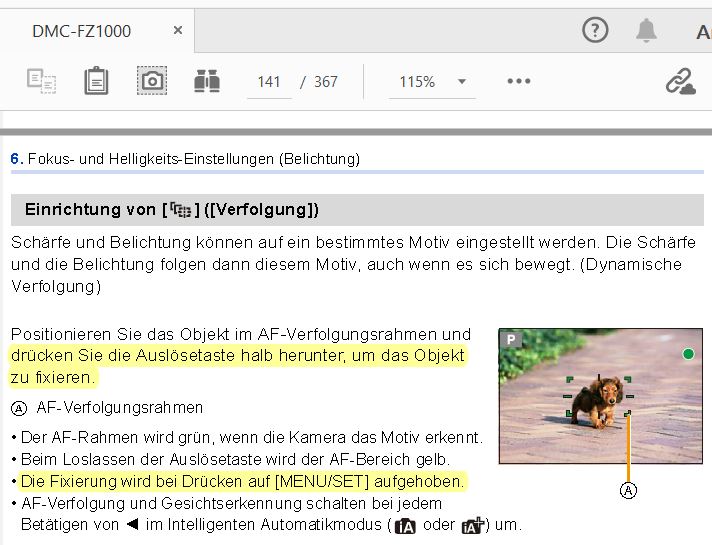Click the heading "Einrichtung von ([Verfolgung])"
712x545 pixels.
tap(172, 209)
